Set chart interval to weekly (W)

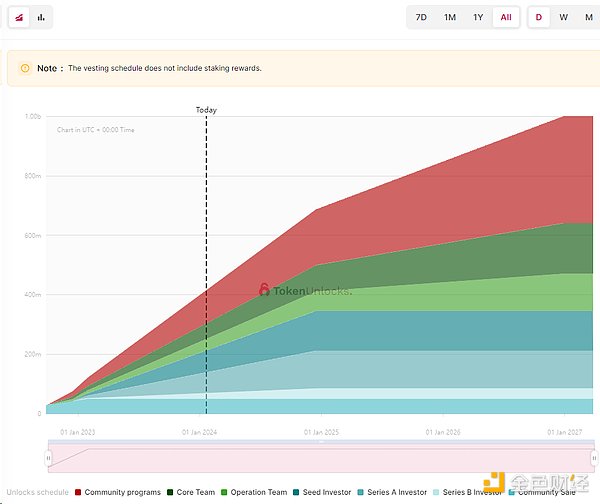(564, 17)
